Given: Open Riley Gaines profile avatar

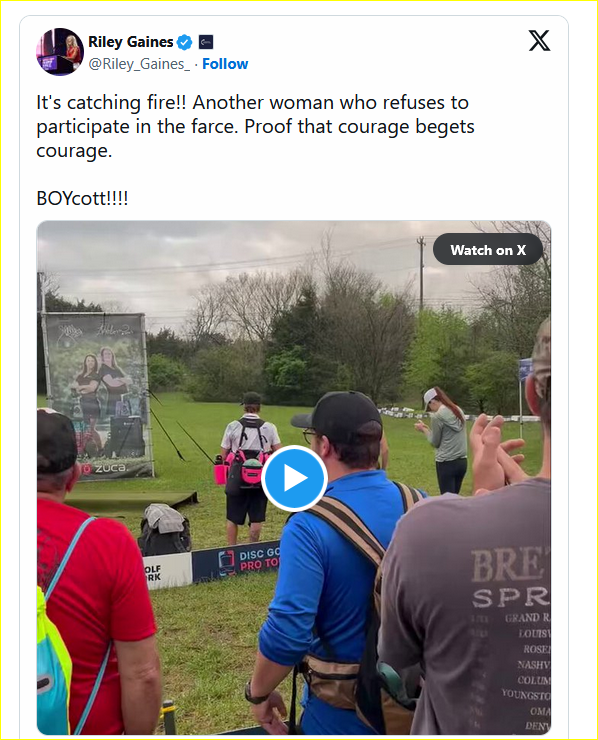Looking at the screenshot, I should 60,51.
